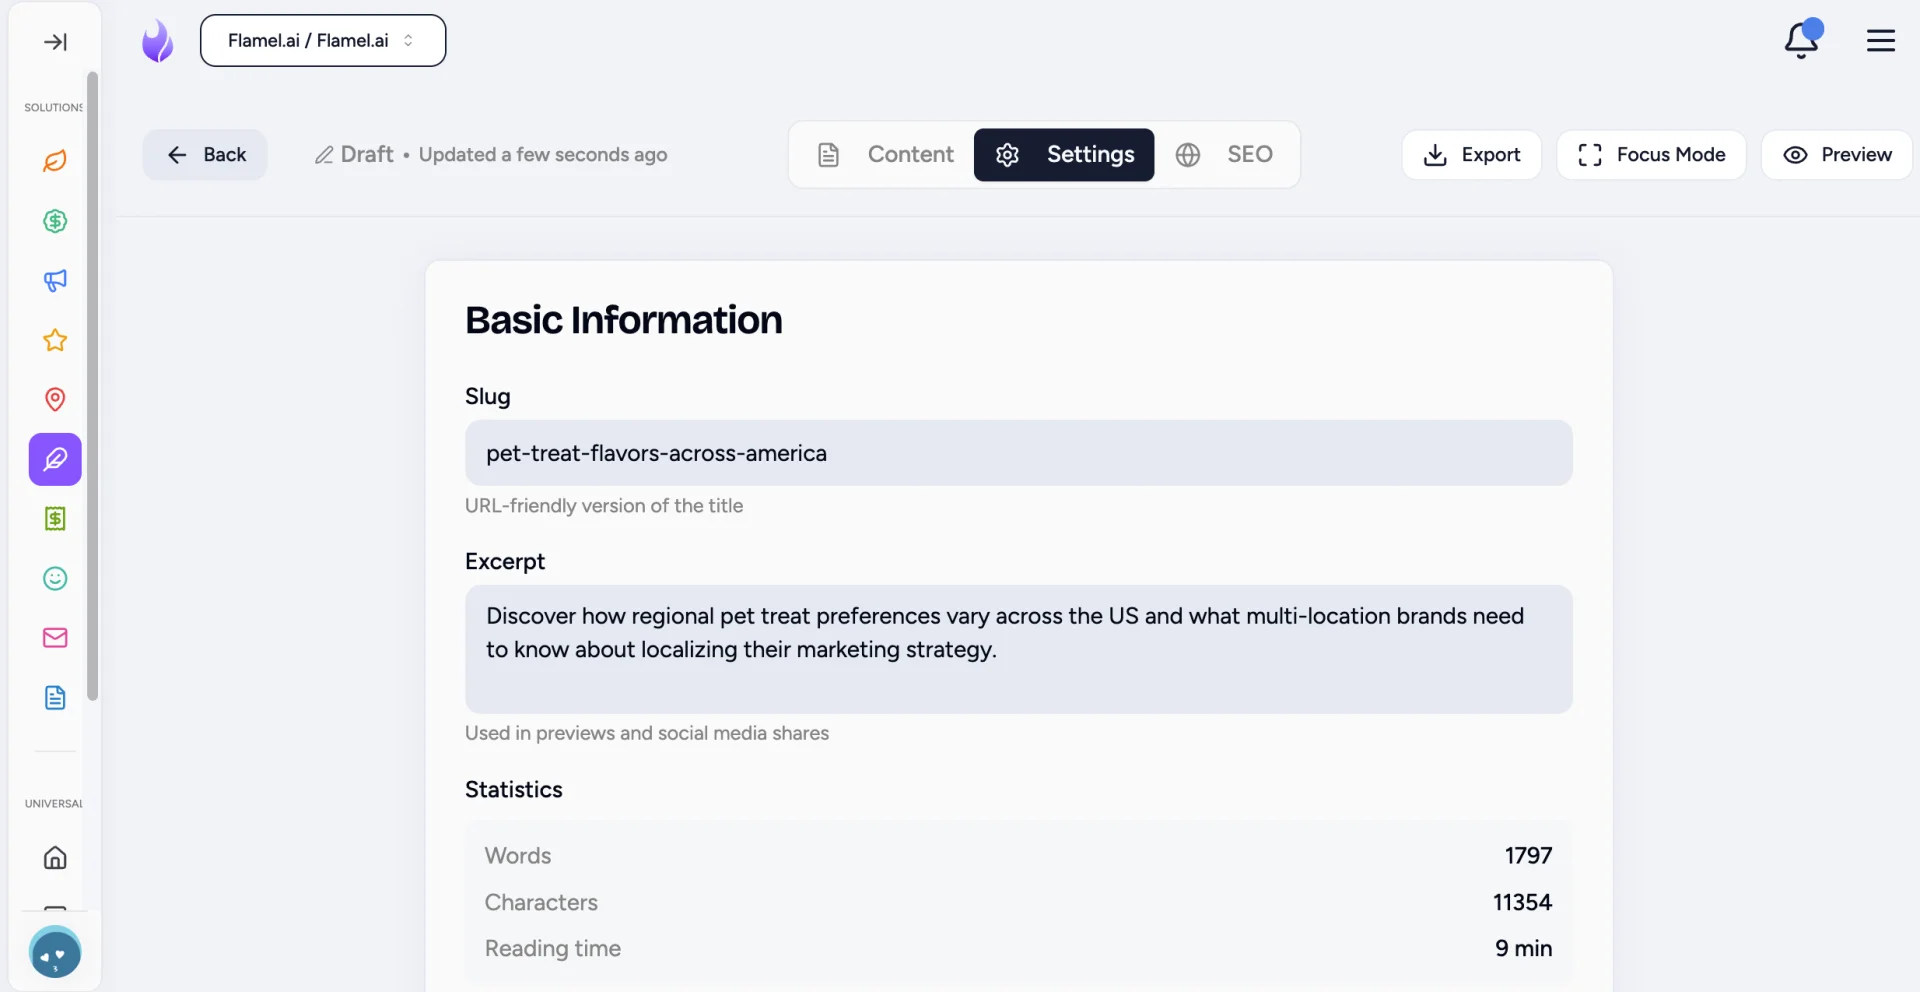The height and width of the screenshot is (992, 1920).
Task: Open the blue megaphone sidebar icon
Action: 55,281
